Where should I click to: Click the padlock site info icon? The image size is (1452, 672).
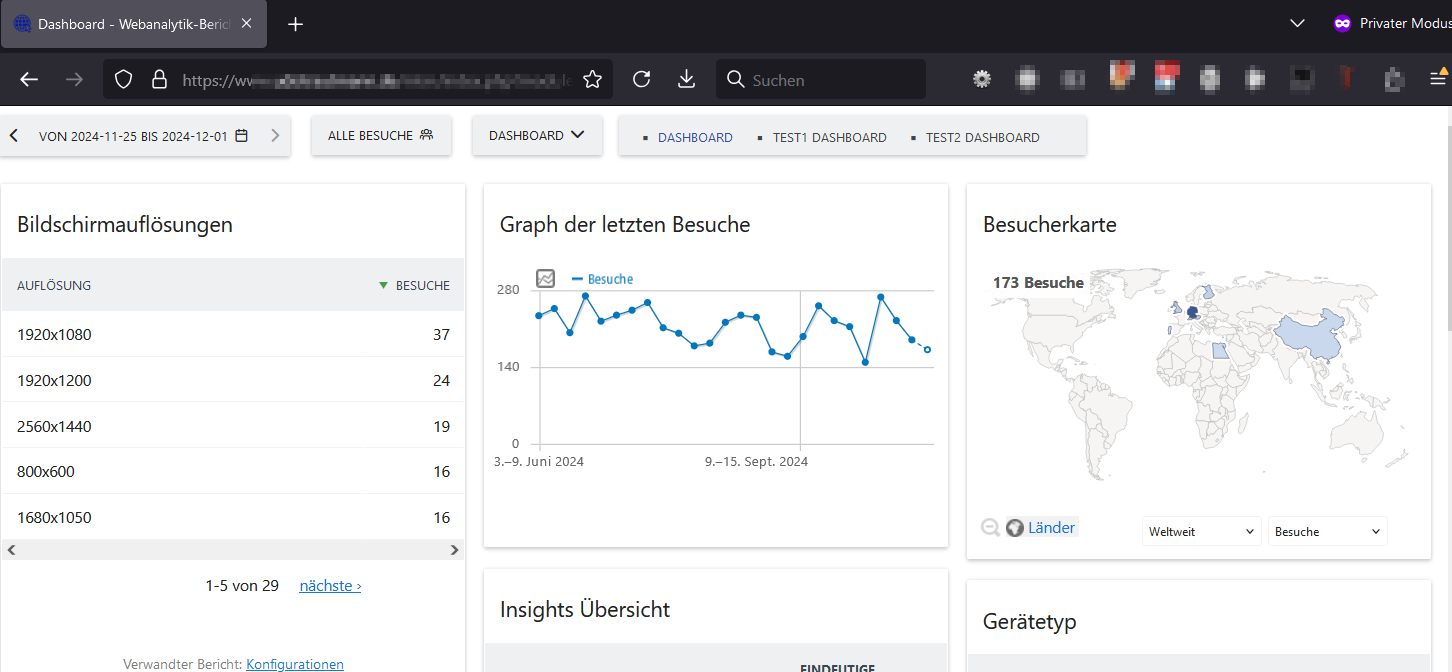pos(158,80)
